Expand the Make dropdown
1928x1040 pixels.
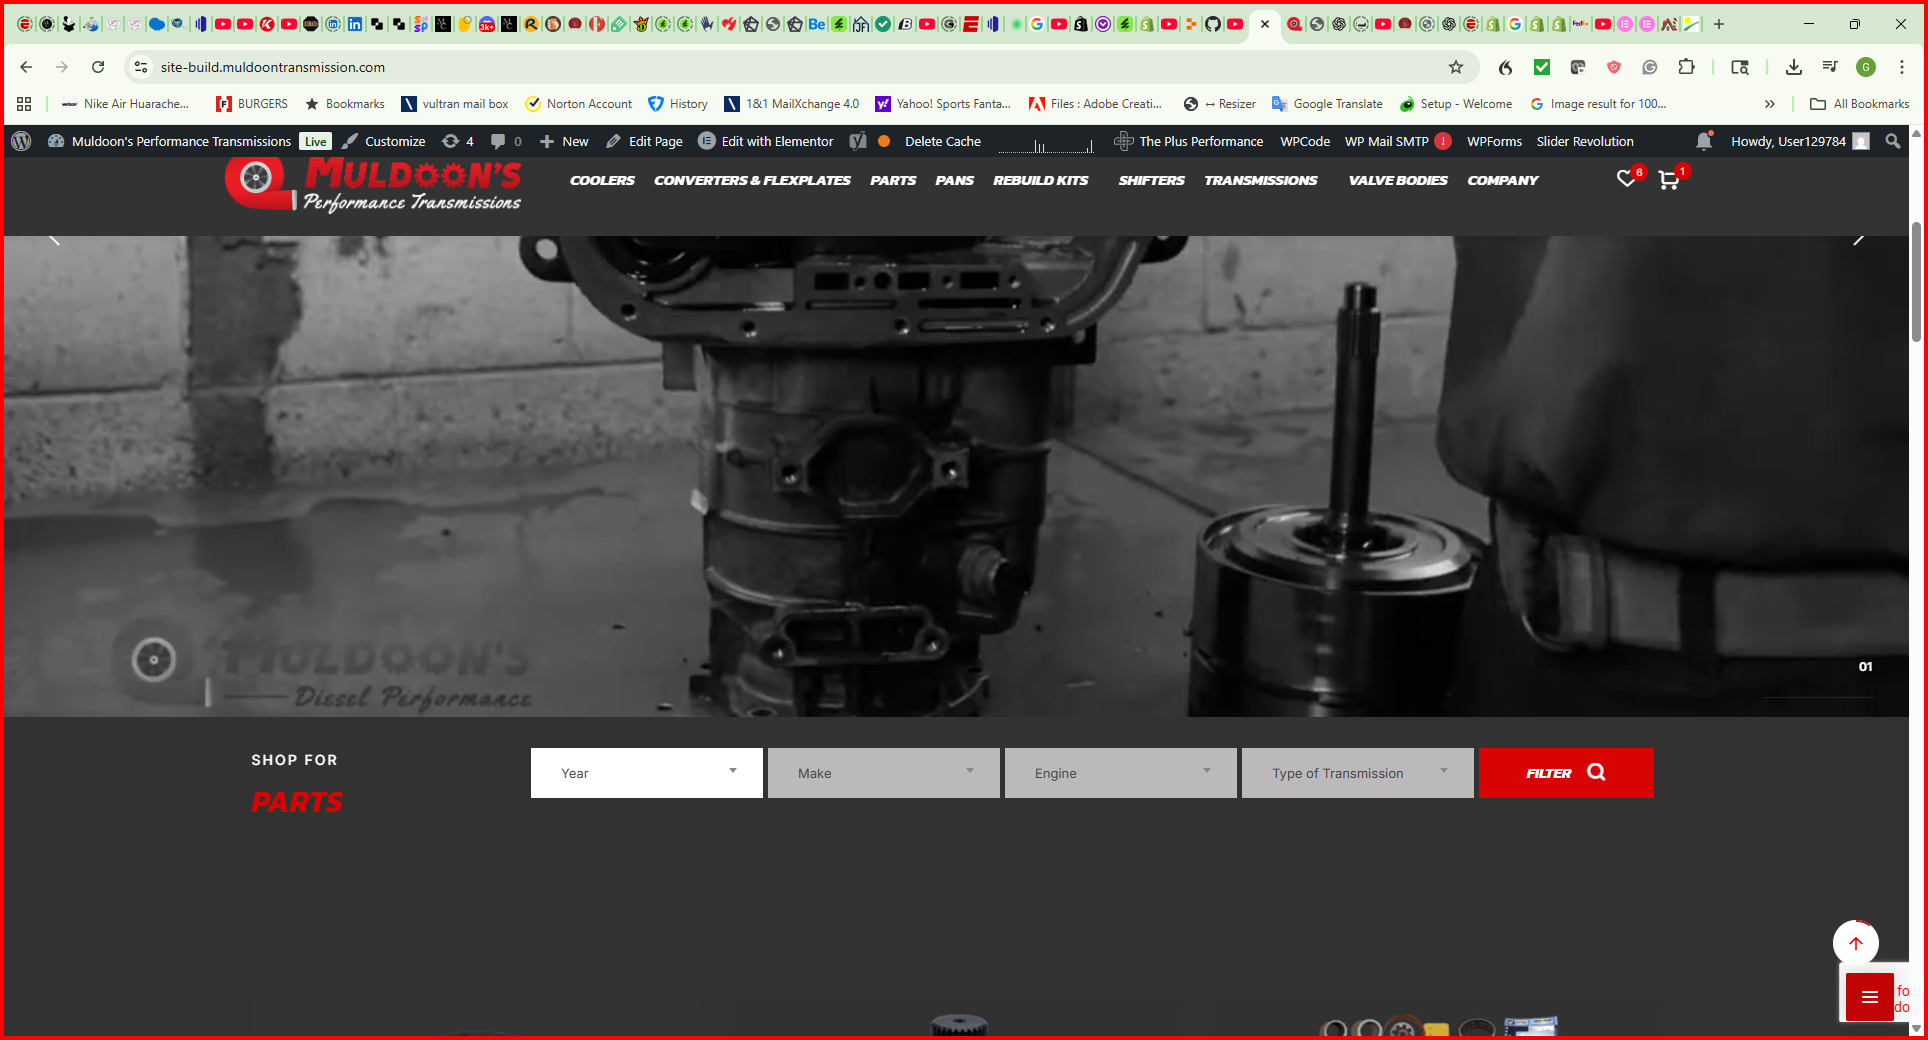click(883, 772)
